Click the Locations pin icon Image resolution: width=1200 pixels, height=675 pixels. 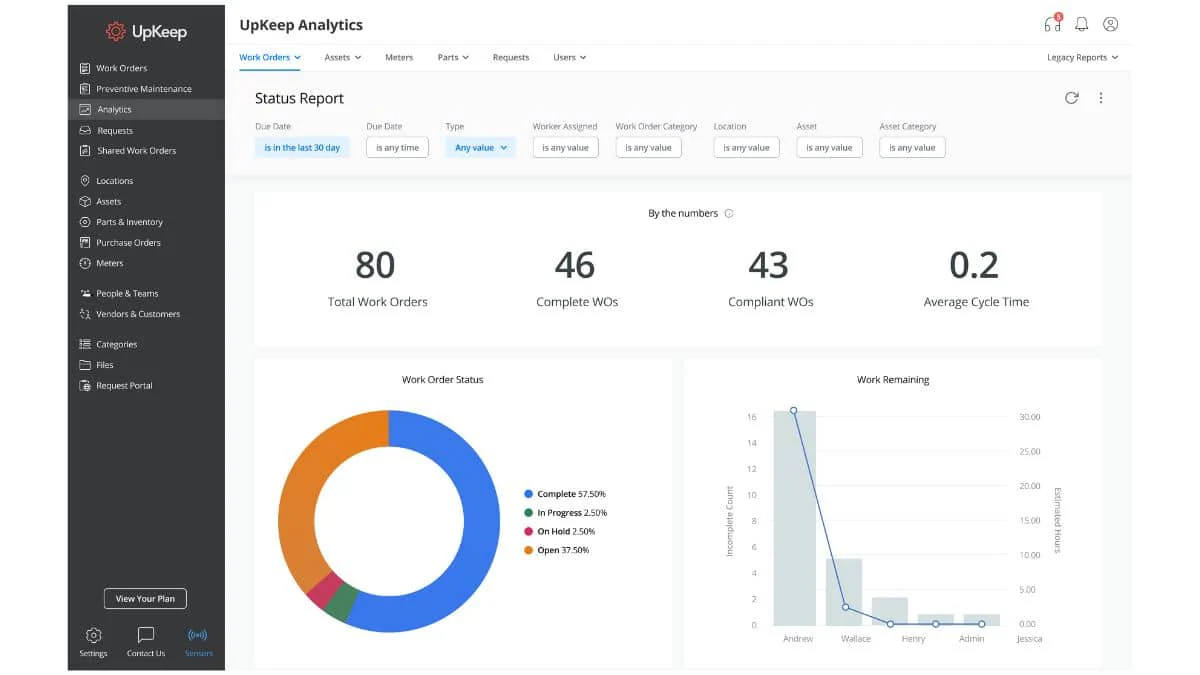point(85,181)
